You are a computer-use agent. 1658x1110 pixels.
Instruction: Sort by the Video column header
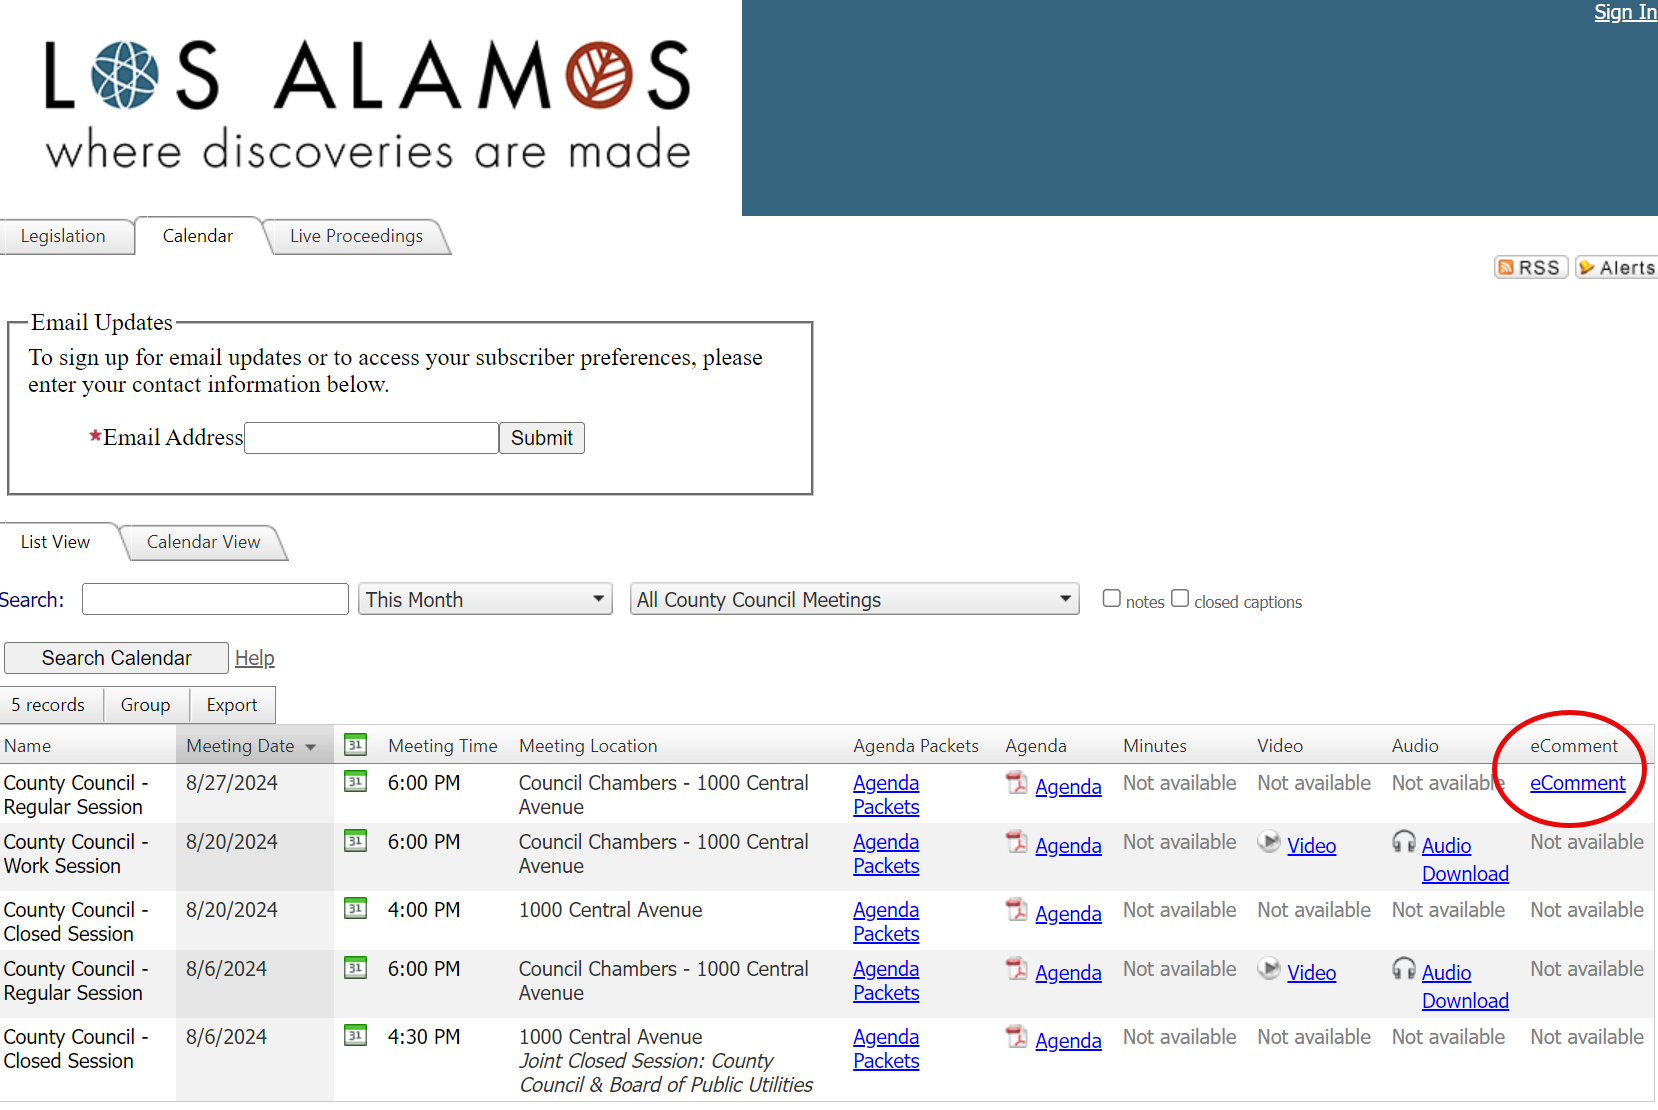click(x=1280, y=746)
